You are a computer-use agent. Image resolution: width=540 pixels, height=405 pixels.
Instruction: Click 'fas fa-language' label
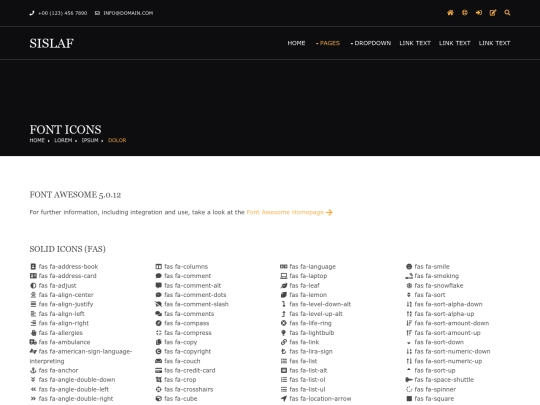point(312,267)
